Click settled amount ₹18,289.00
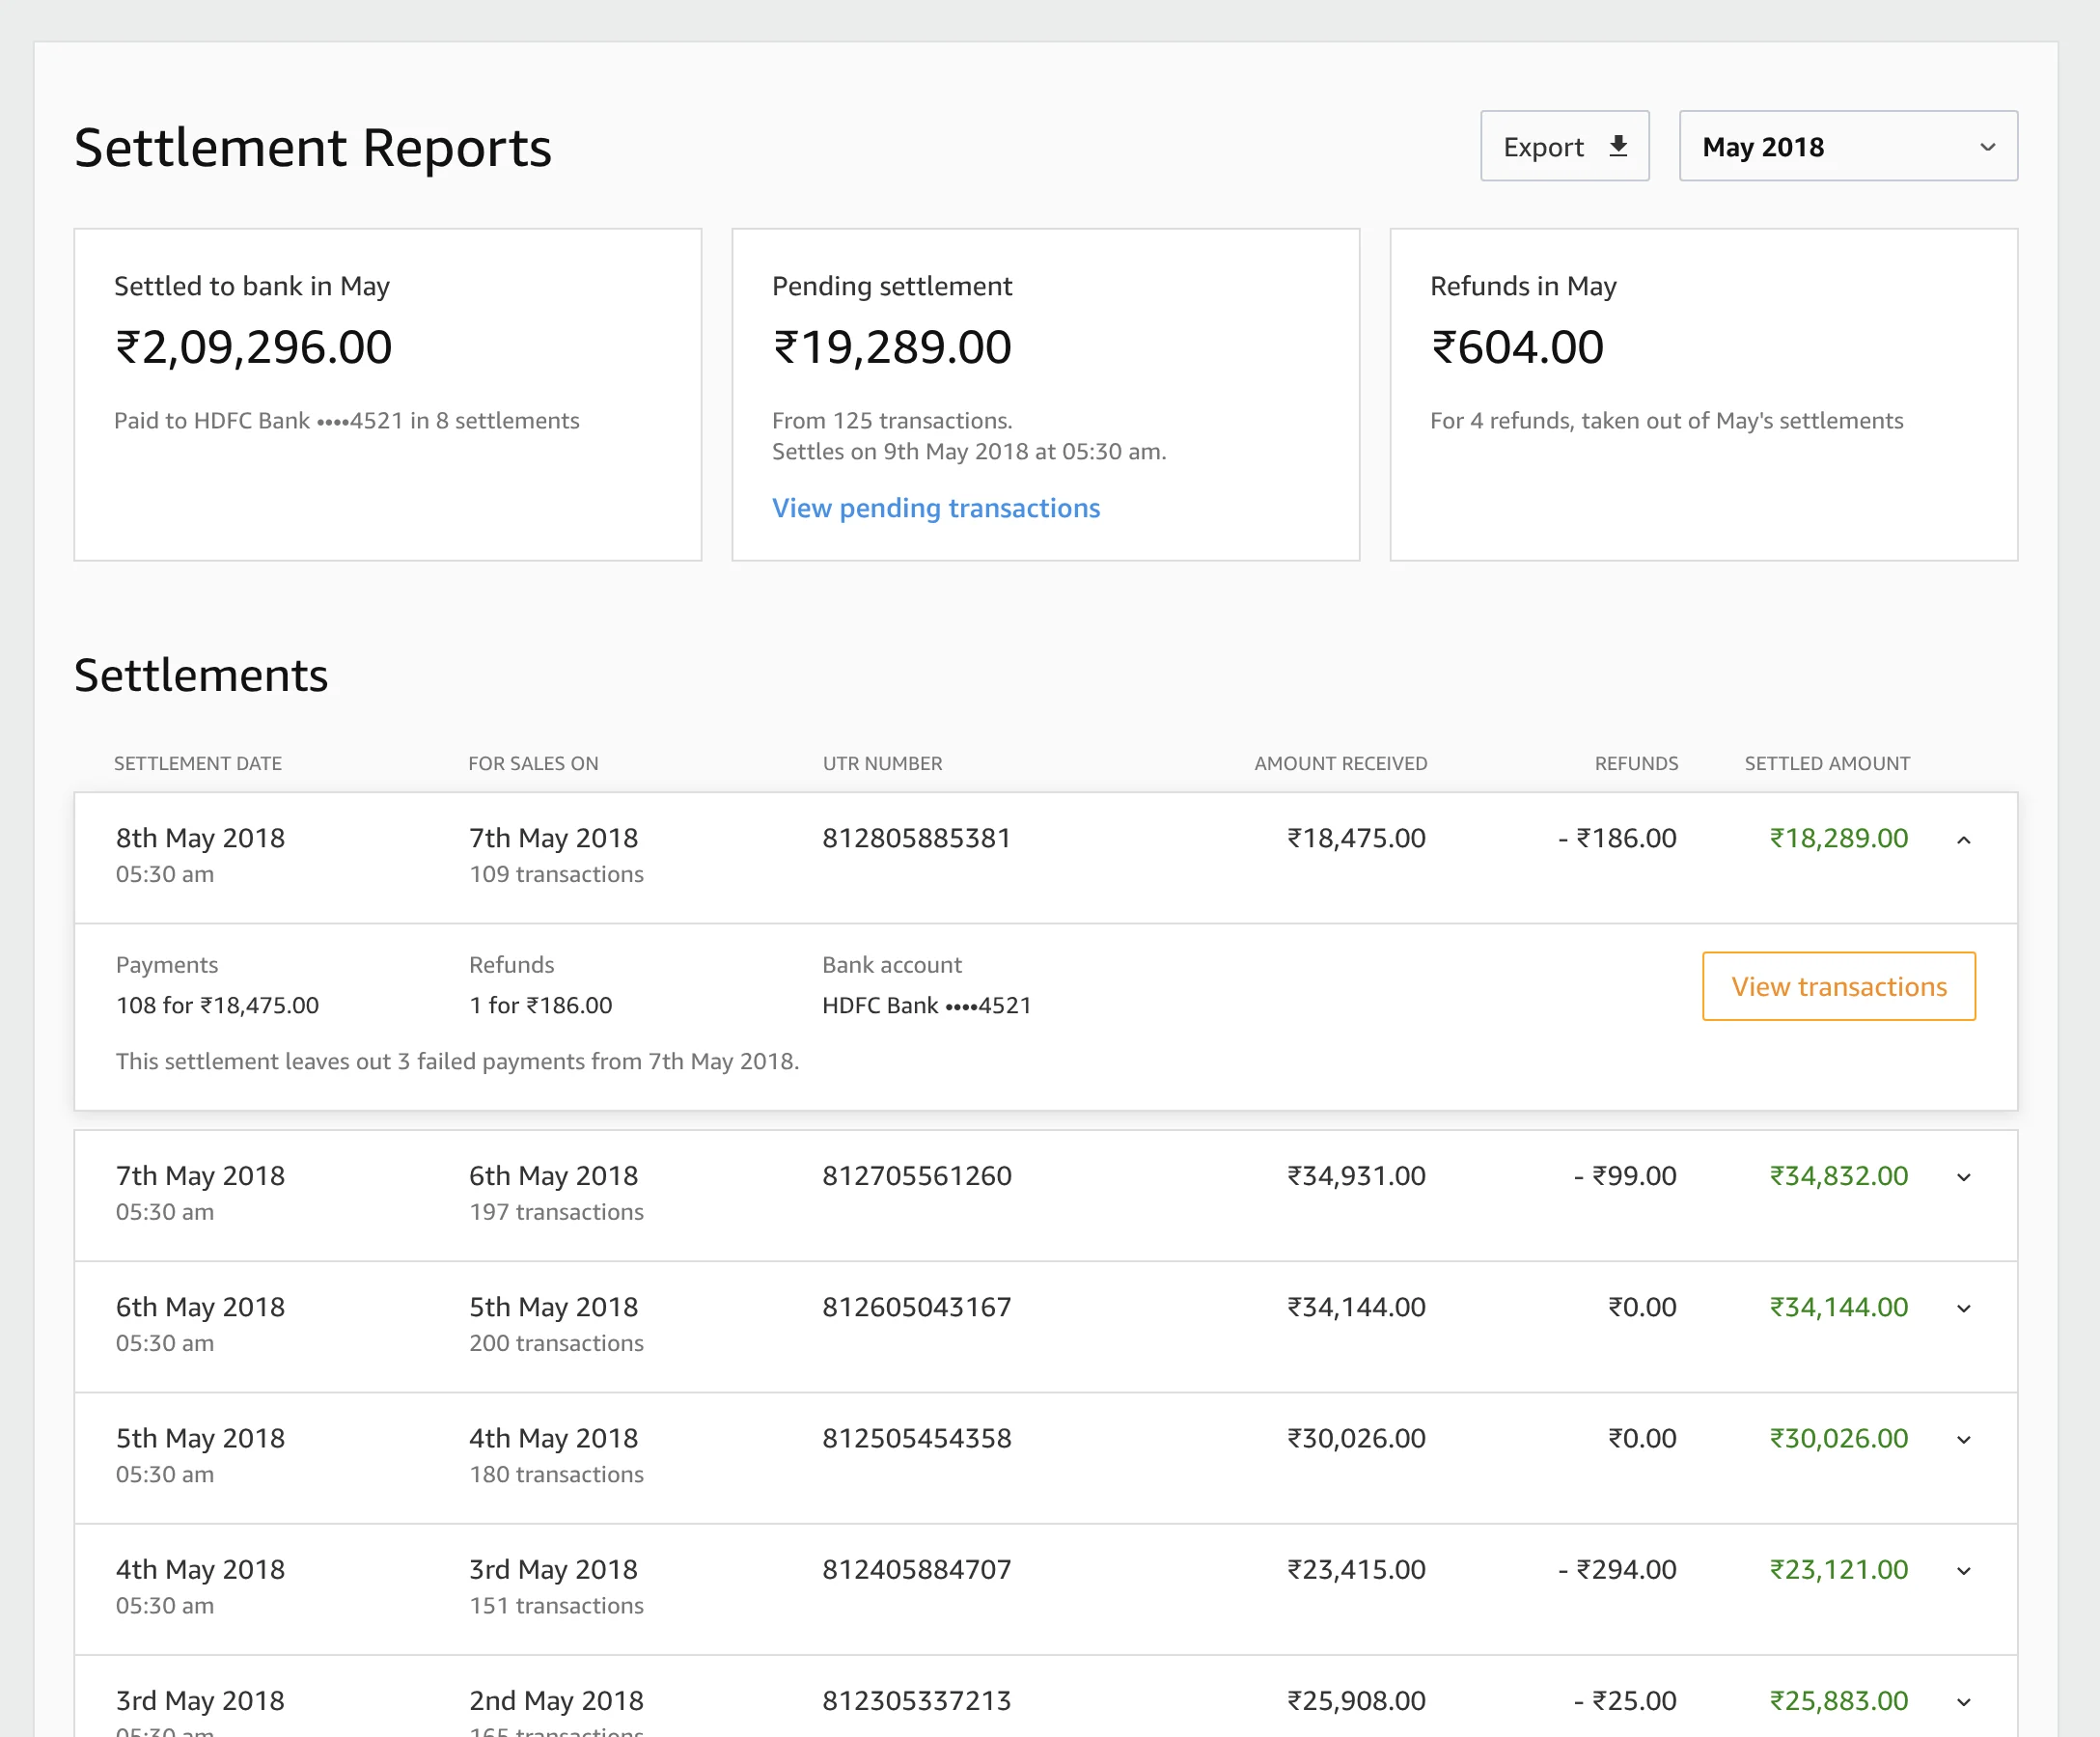Viewport: 2100px width, 1737px height. click(x=1839, y=838)
